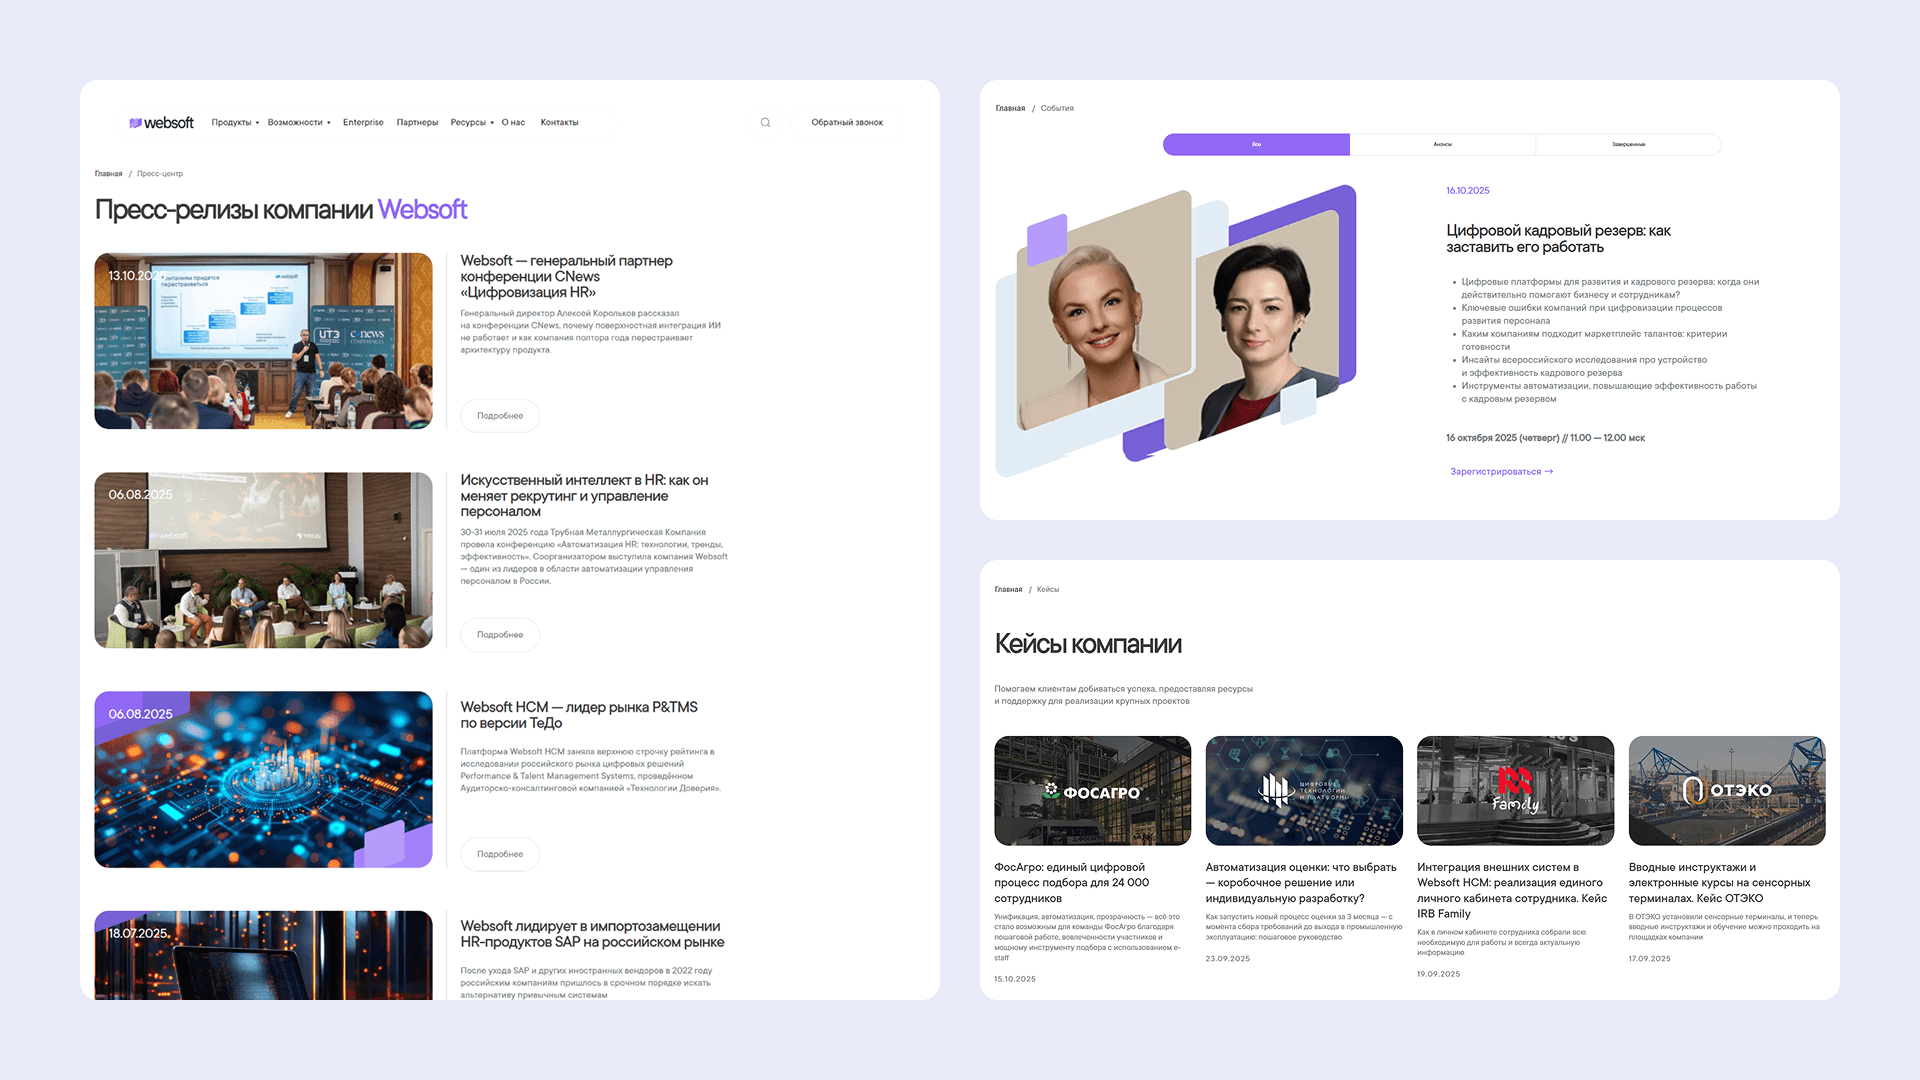
Task: Go to the Контакты page
Action: (x=559, y=123)
